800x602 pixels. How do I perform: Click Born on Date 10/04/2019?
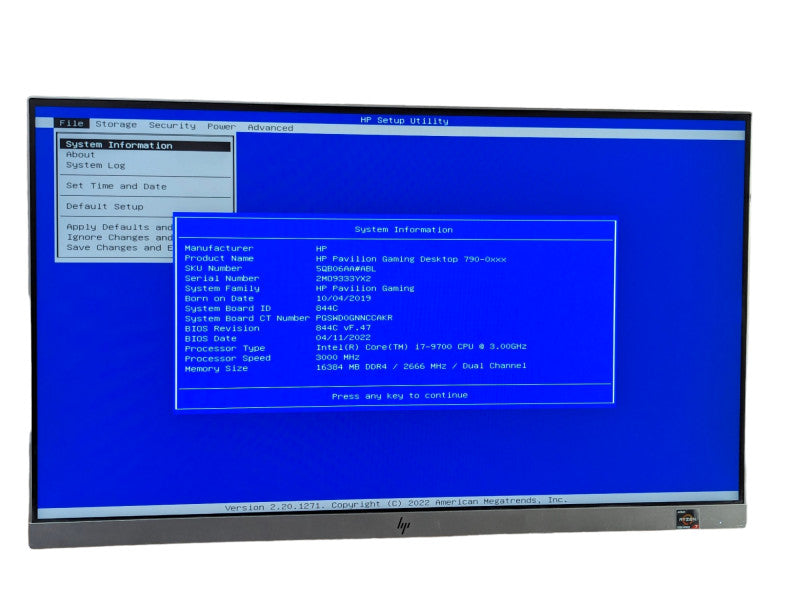coord(343,298)
